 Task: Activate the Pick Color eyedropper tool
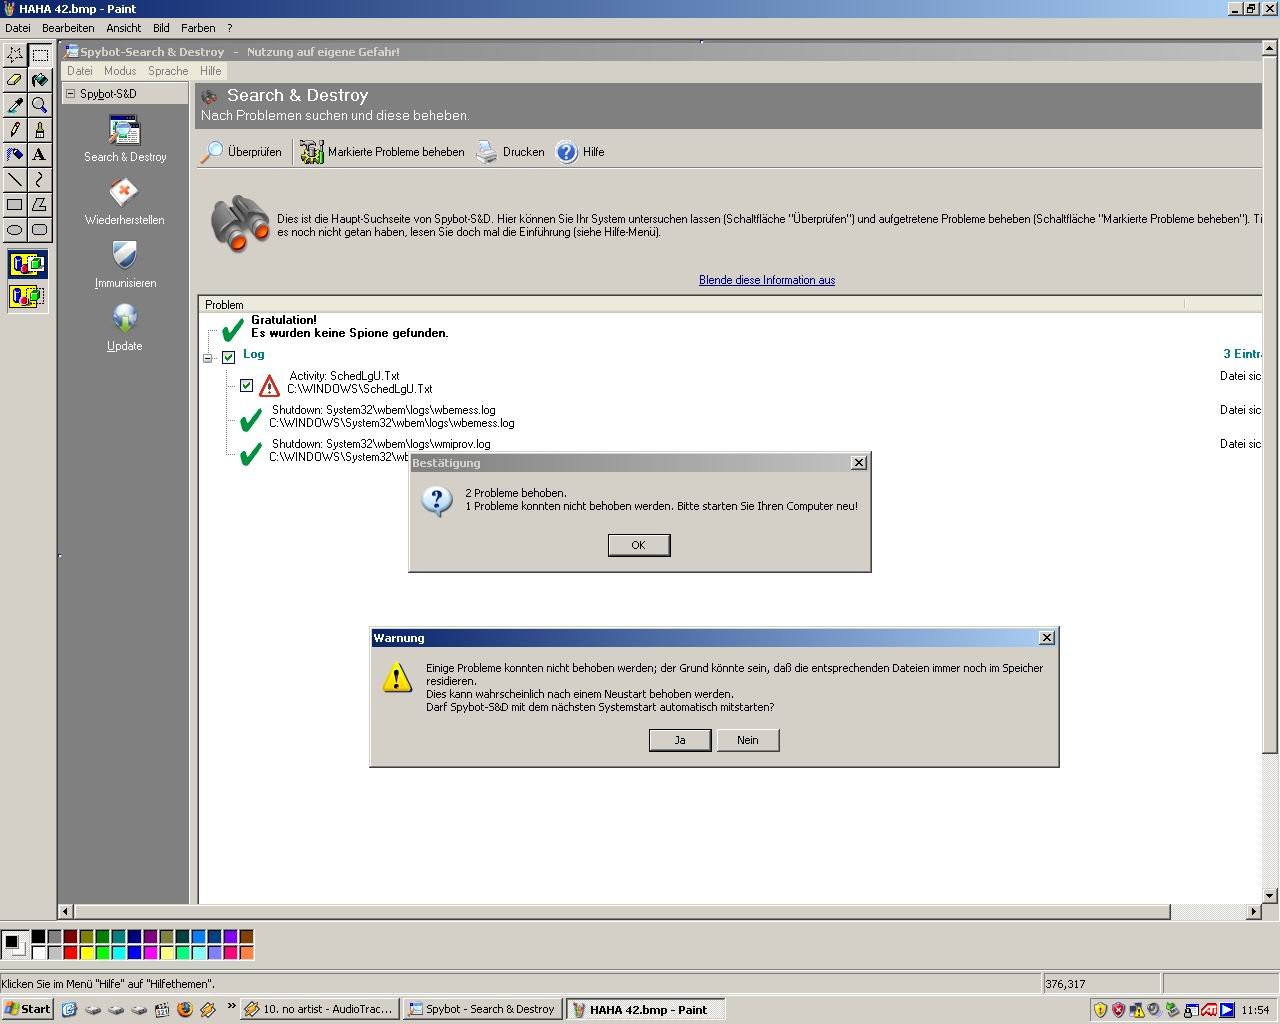(15, 104)
